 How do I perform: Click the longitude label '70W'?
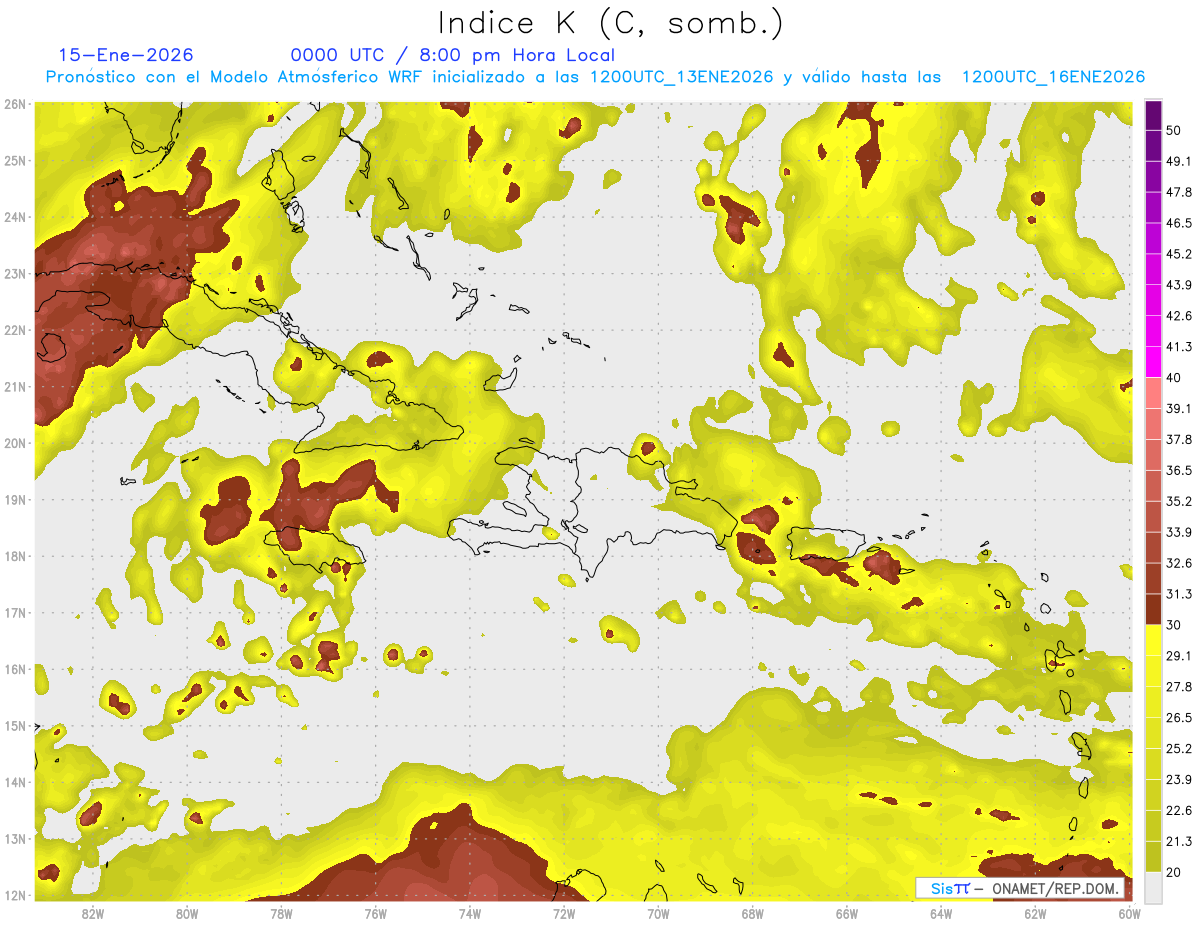658,914
